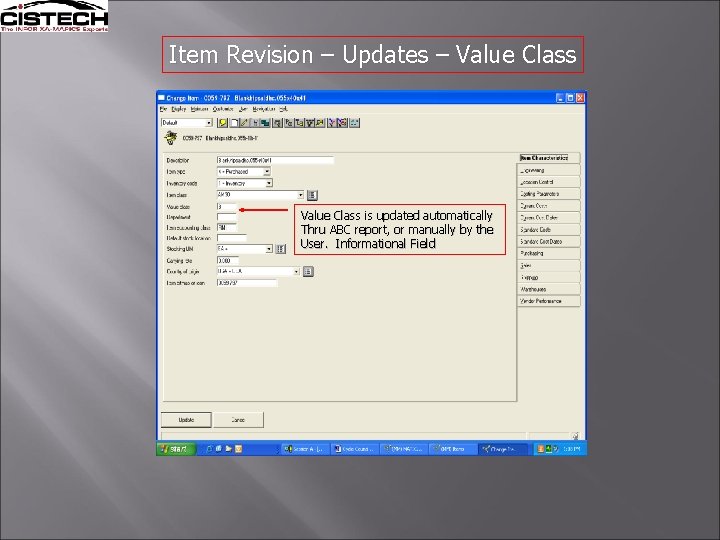720x540 pixels.
Task: Switch to the Purchasing tab
Action: [x=548, y=253]
